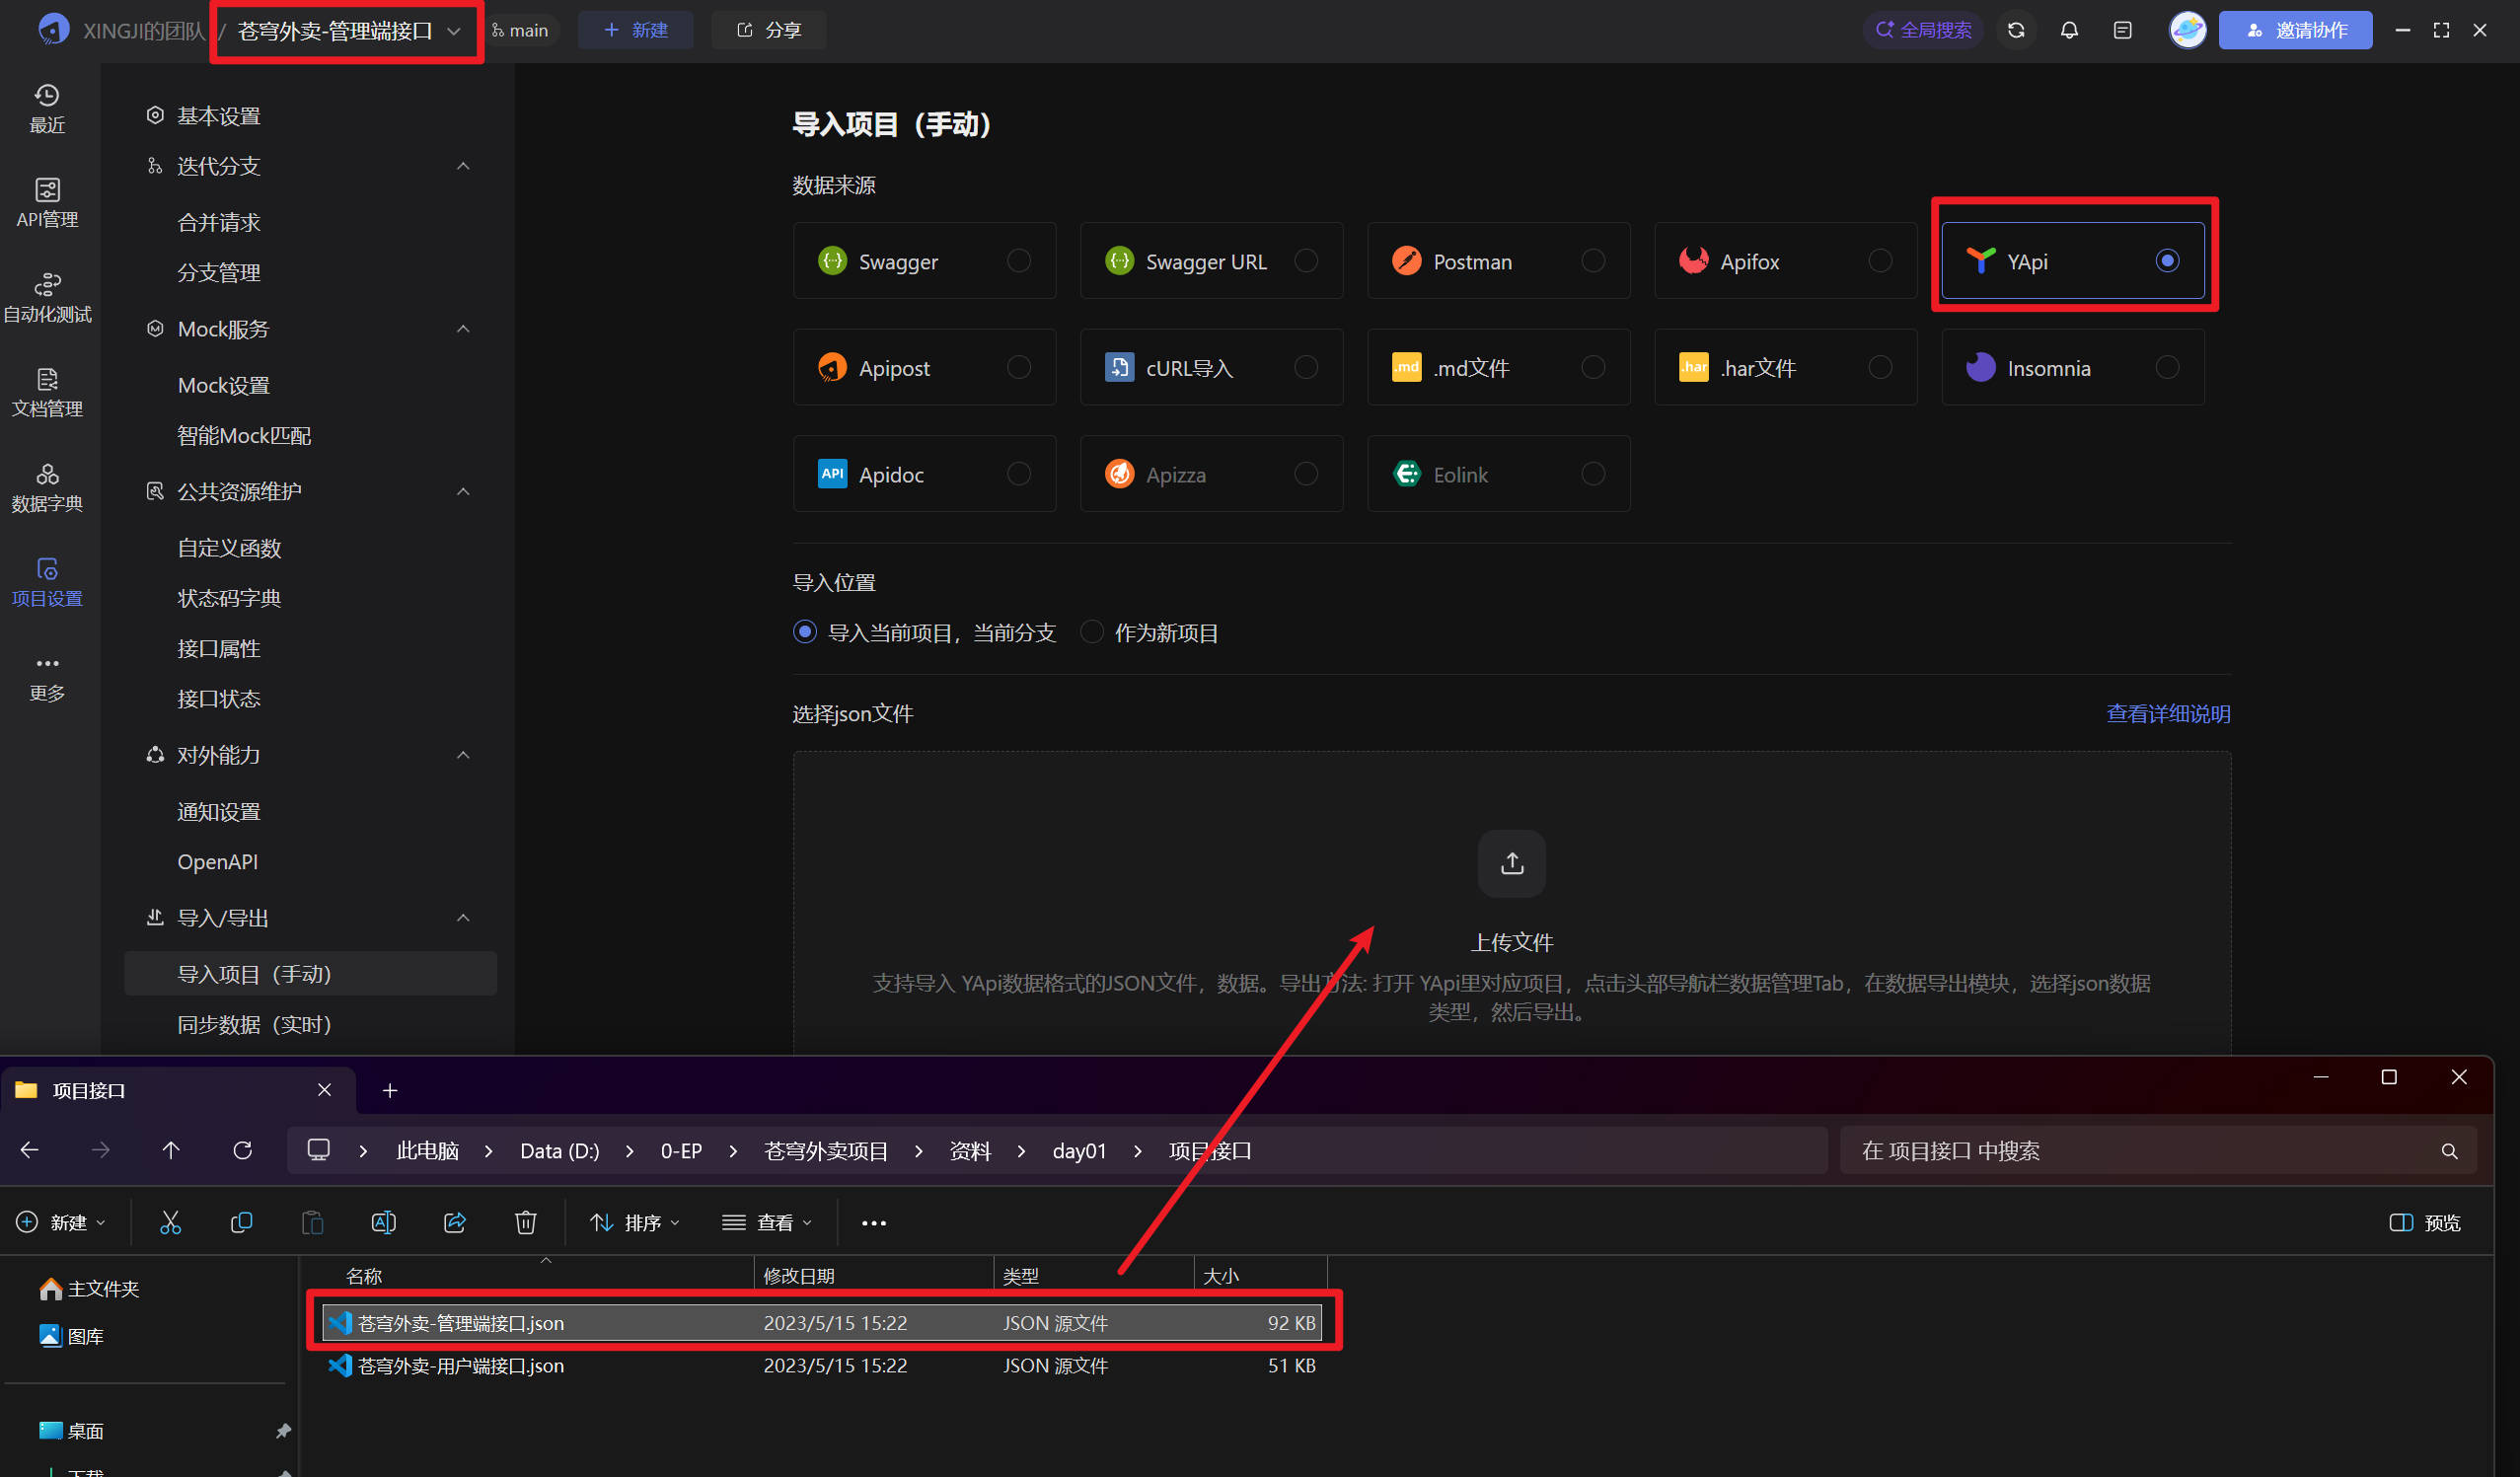Switch the main branch selector
Image resolution: width=2520 pixels, height=1477 pixels.
coord(520,31)
